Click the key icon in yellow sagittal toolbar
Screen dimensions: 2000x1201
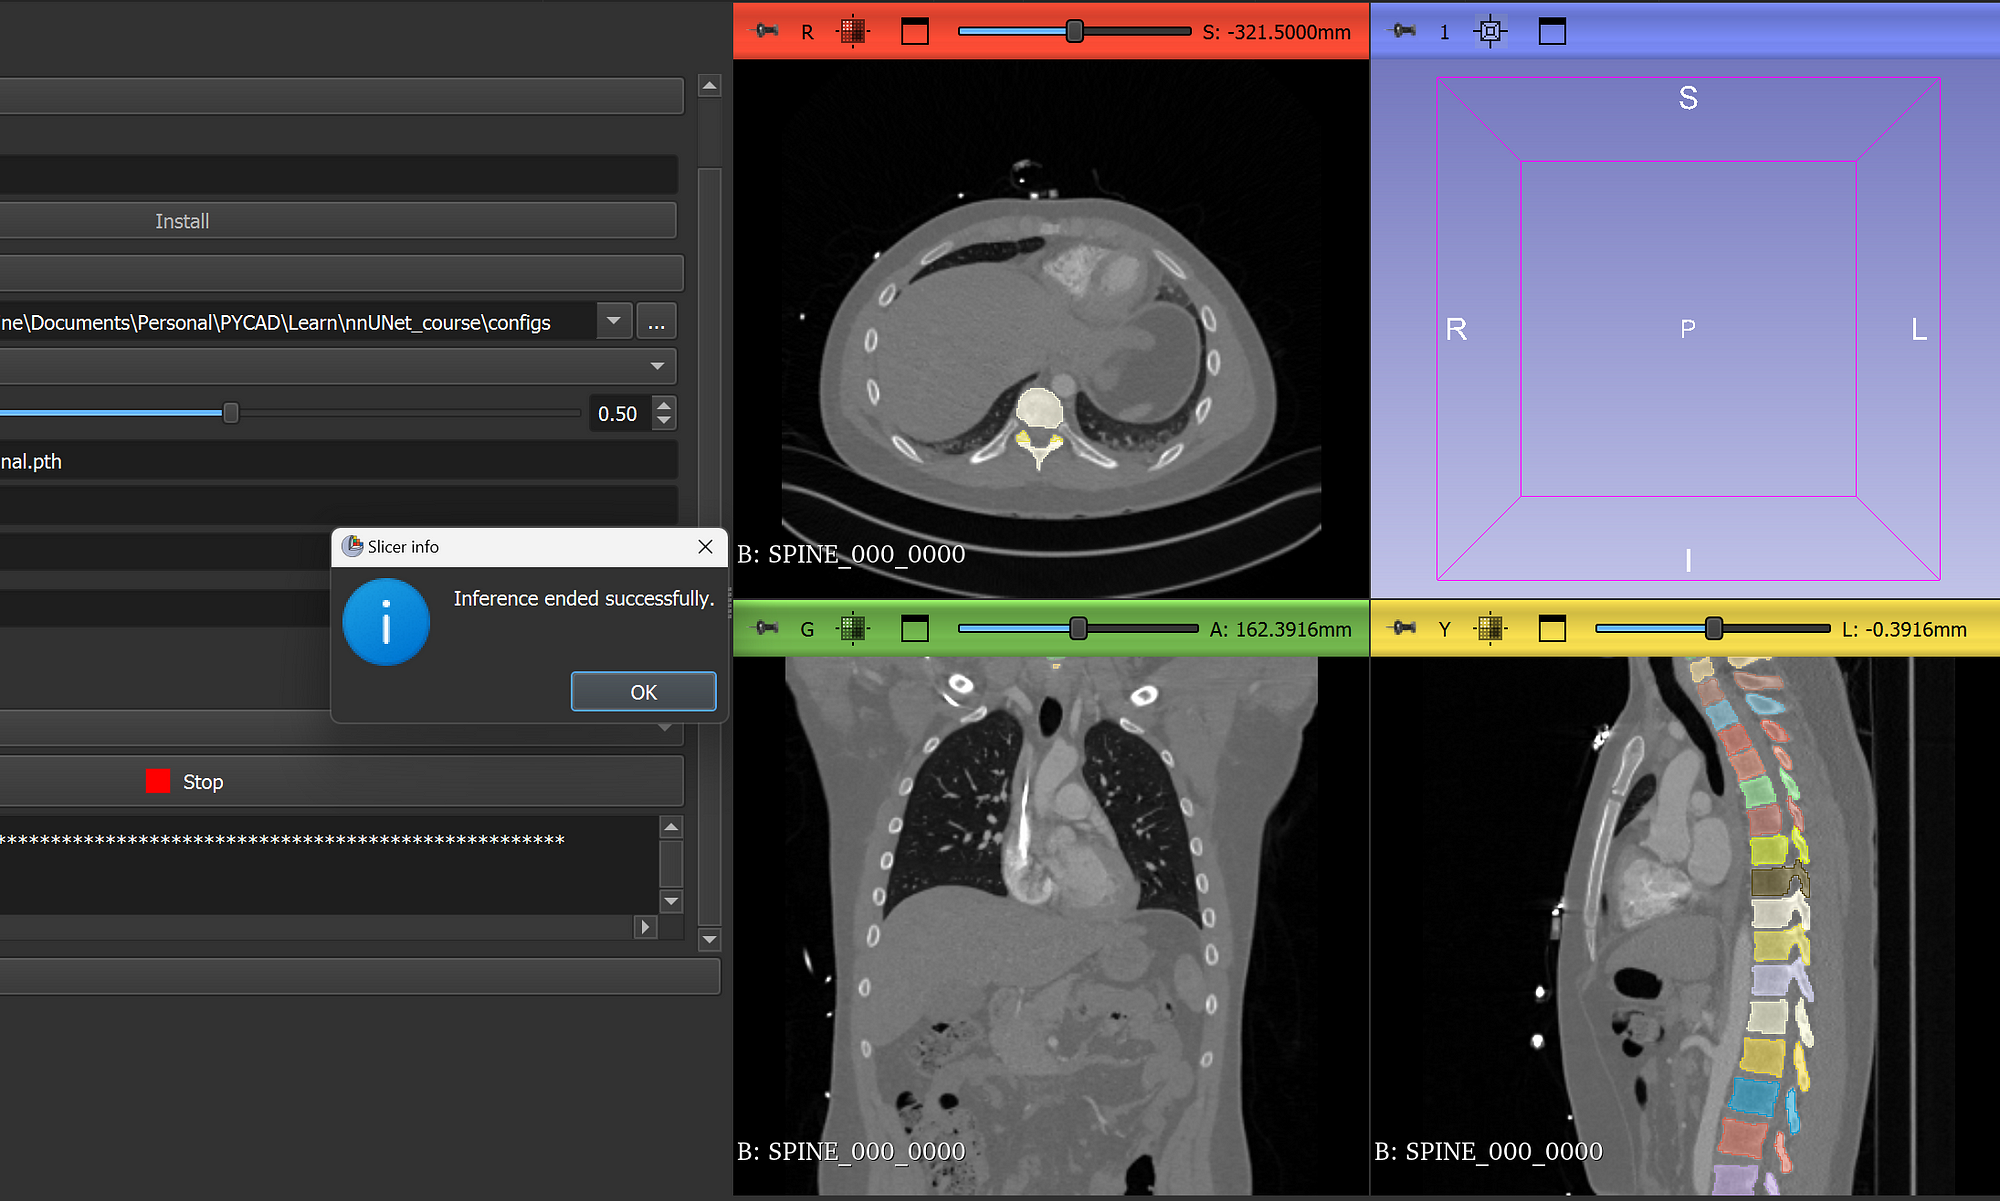[x=1400, y=628]
